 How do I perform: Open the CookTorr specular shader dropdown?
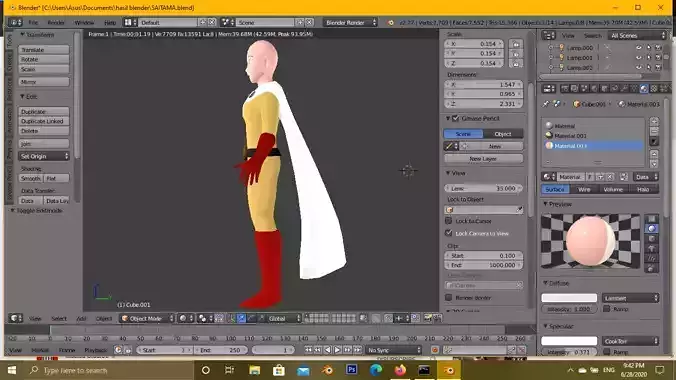pos(630,341)
